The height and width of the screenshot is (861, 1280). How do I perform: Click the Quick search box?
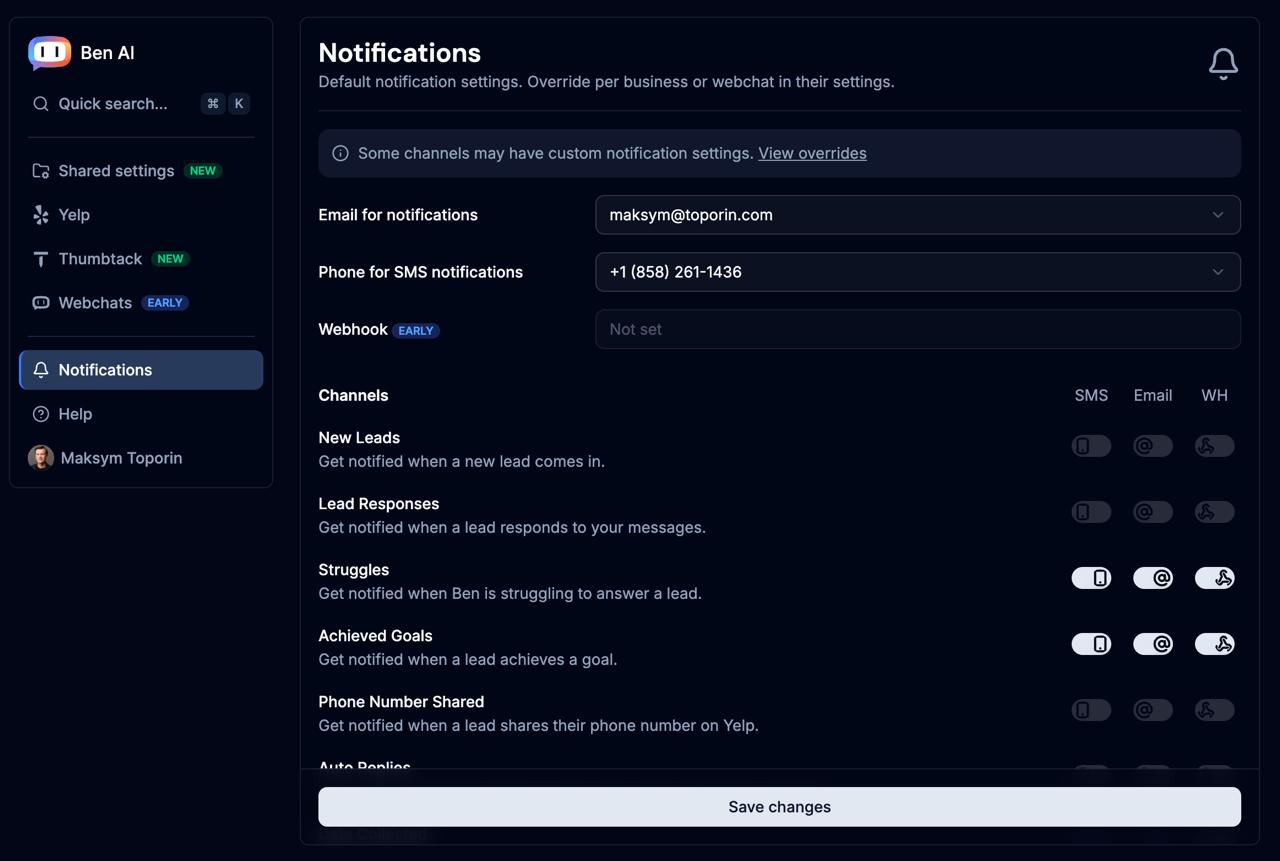pyautogui.click(x=141, y=104)
